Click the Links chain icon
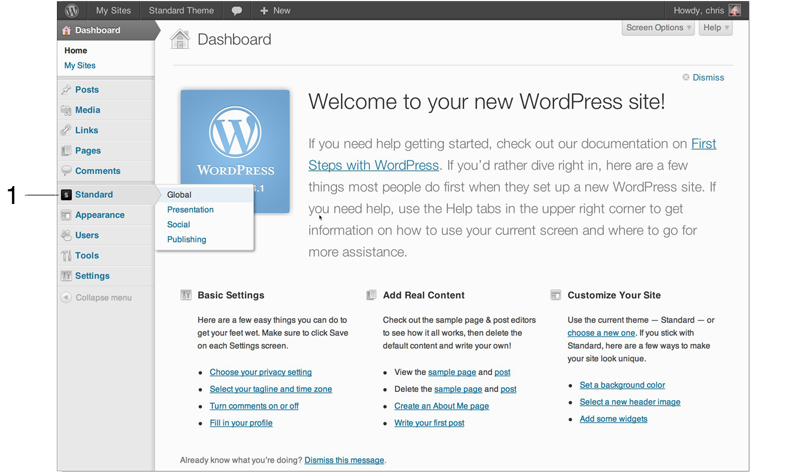800x472 pixels. point(66,130)
